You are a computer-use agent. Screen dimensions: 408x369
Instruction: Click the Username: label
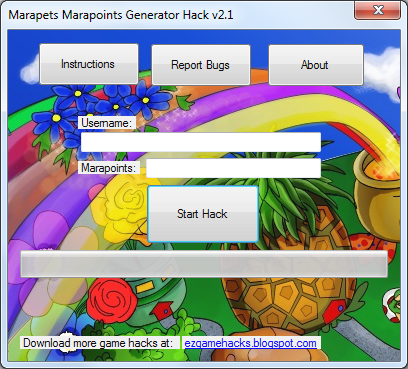pos(107,123)
